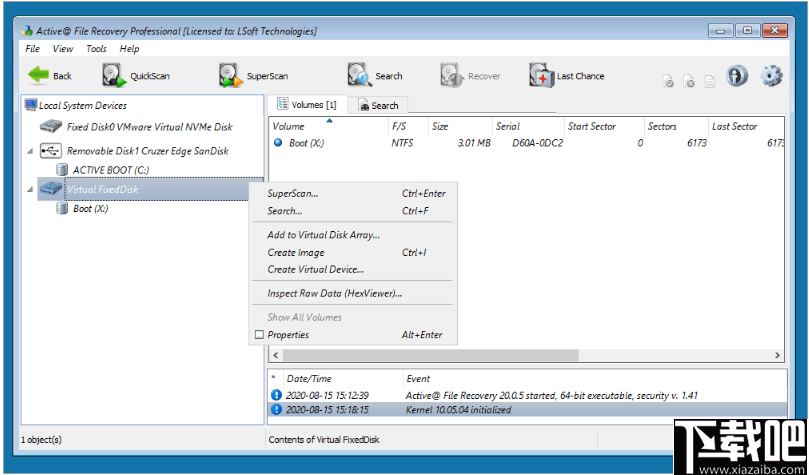Collapse the Virtual FixedDisk tree node
The height and width of the screenshot is (475, 809).
click(x=29, y=190)
